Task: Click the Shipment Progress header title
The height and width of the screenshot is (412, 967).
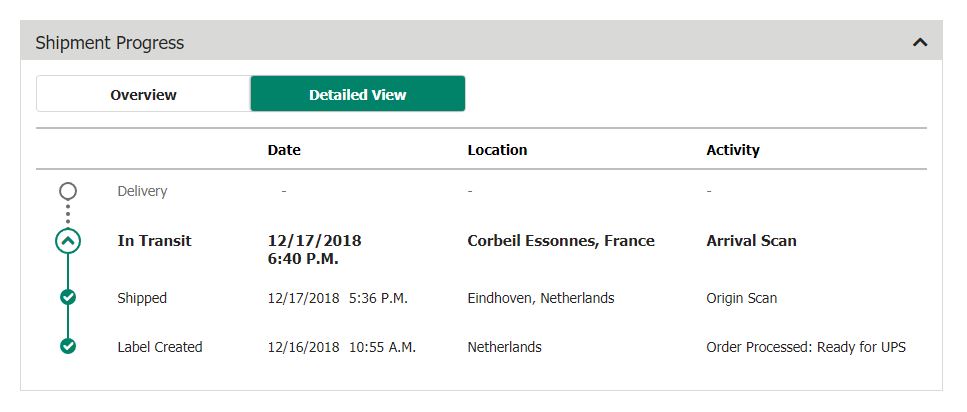Action: (x=110, y=43)
